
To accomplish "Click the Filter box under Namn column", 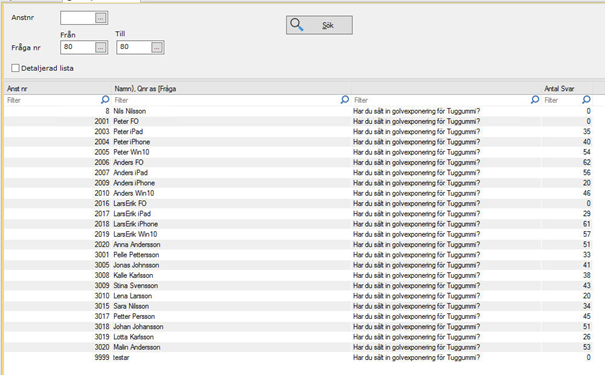I will click(226, 100).
